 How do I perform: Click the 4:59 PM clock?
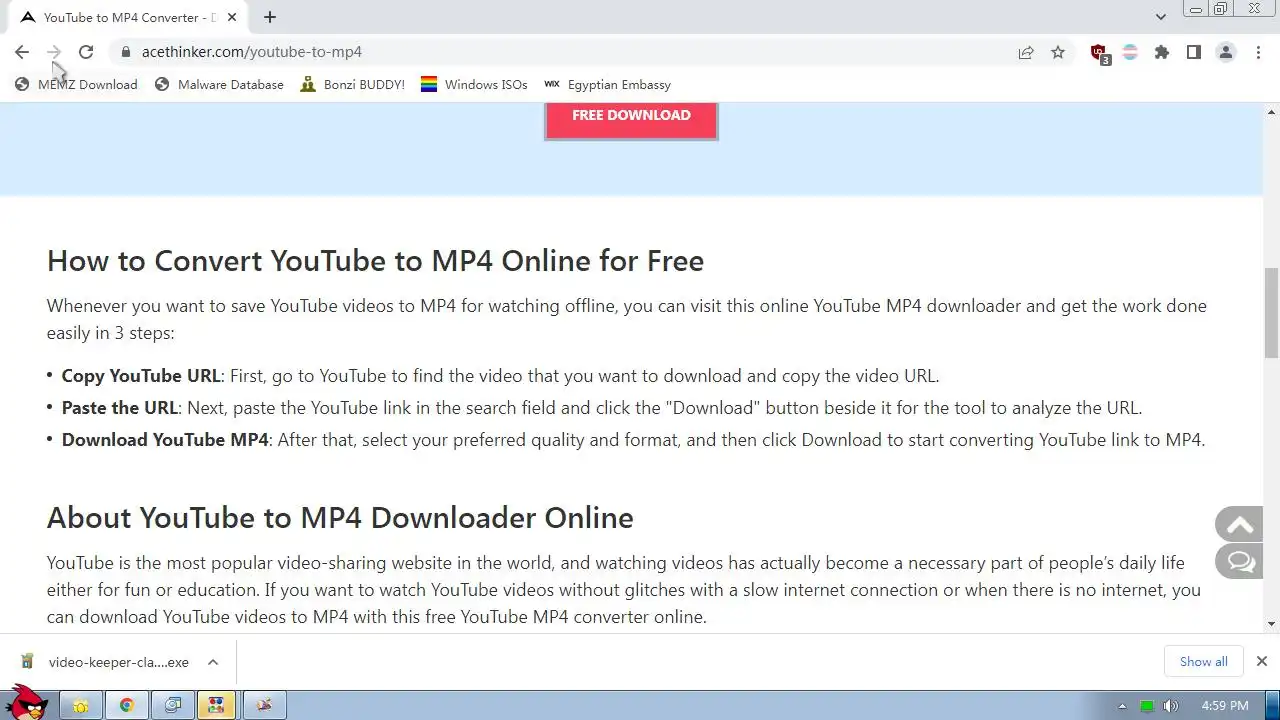pos(1225,706)
